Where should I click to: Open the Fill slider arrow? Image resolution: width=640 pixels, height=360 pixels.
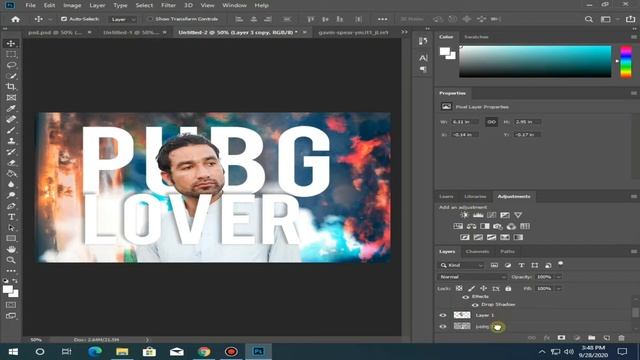pos(559,289)
